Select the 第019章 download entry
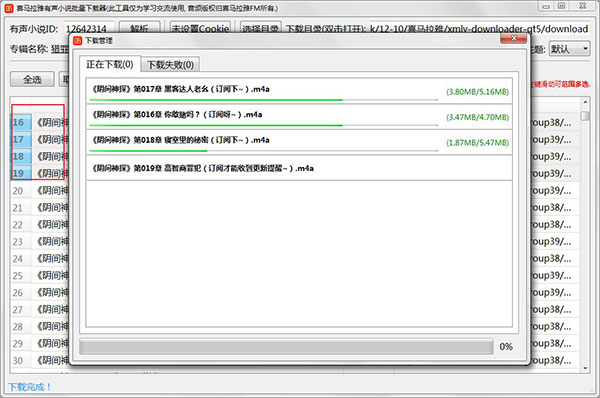Viewport: 600px width, 398px height. click(299, 168)
